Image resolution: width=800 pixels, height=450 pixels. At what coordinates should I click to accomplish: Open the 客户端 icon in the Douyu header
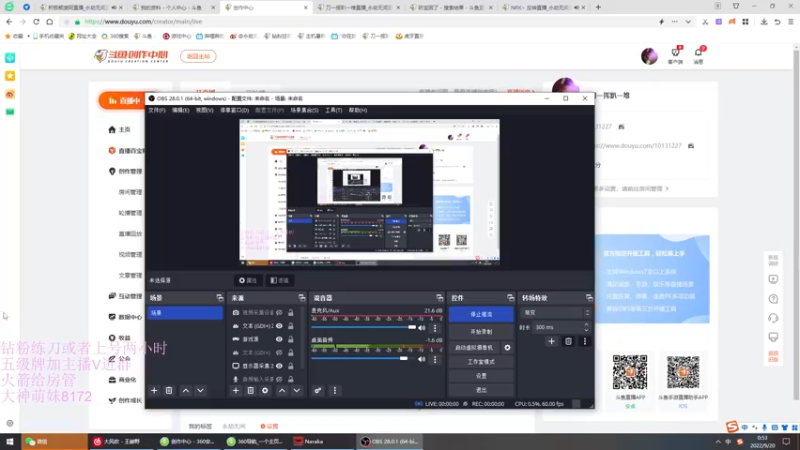[676, 52]
